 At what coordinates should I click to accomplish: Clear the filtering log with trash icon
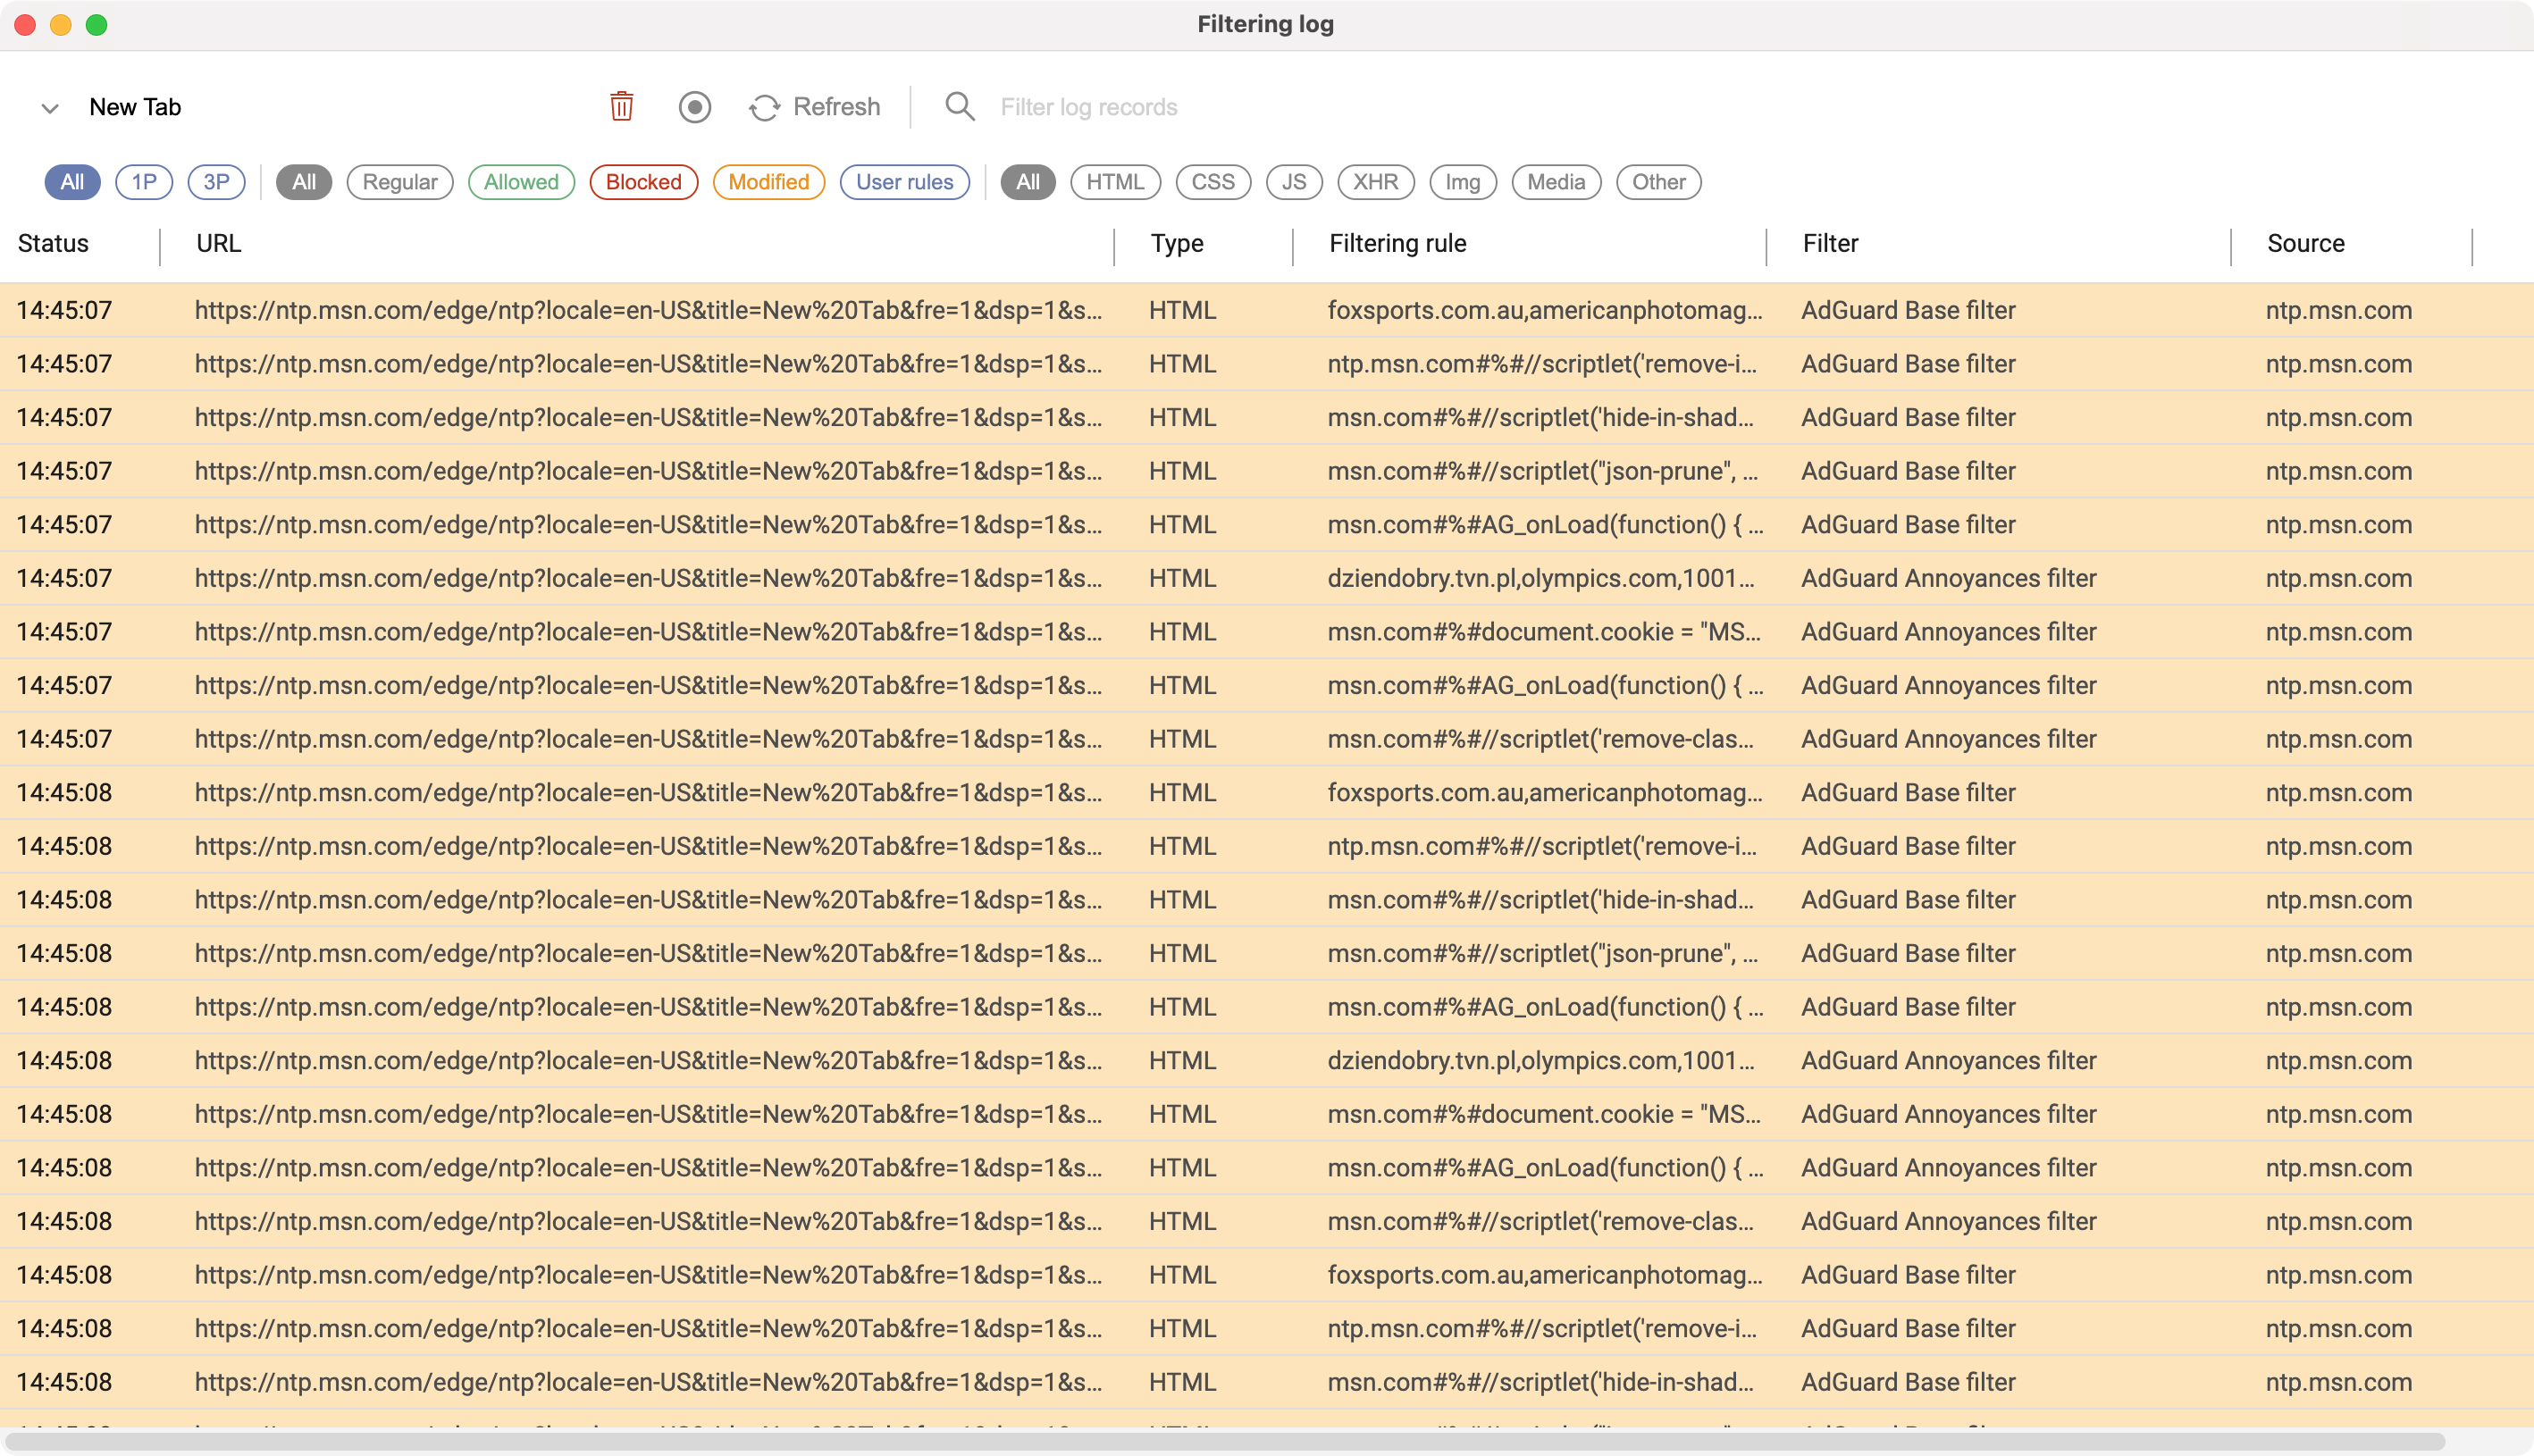click(x=620, y=106)
